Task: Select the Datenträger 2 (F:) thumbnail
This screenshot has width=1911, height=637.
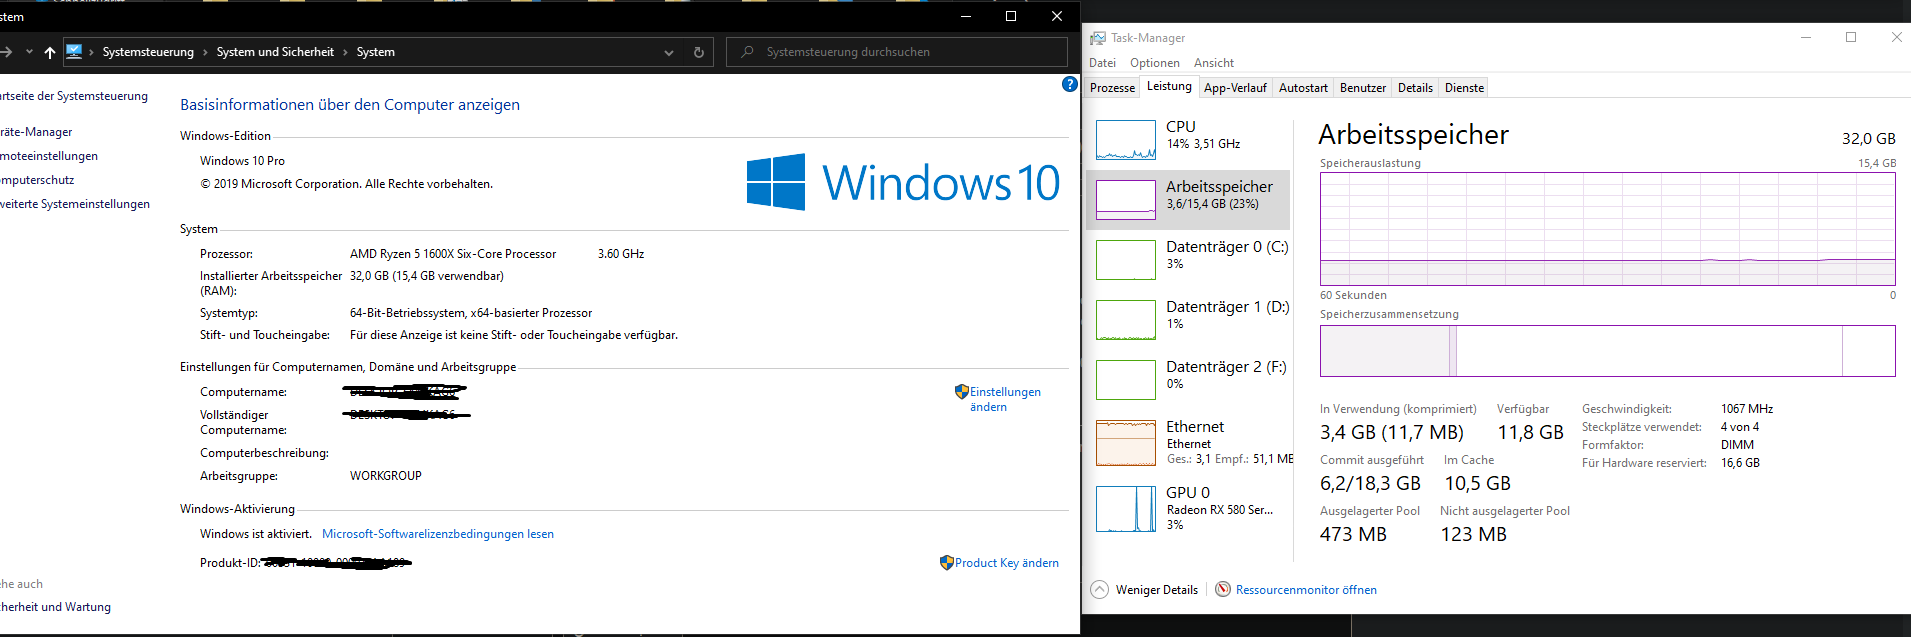Action: tap(1126, 380)
